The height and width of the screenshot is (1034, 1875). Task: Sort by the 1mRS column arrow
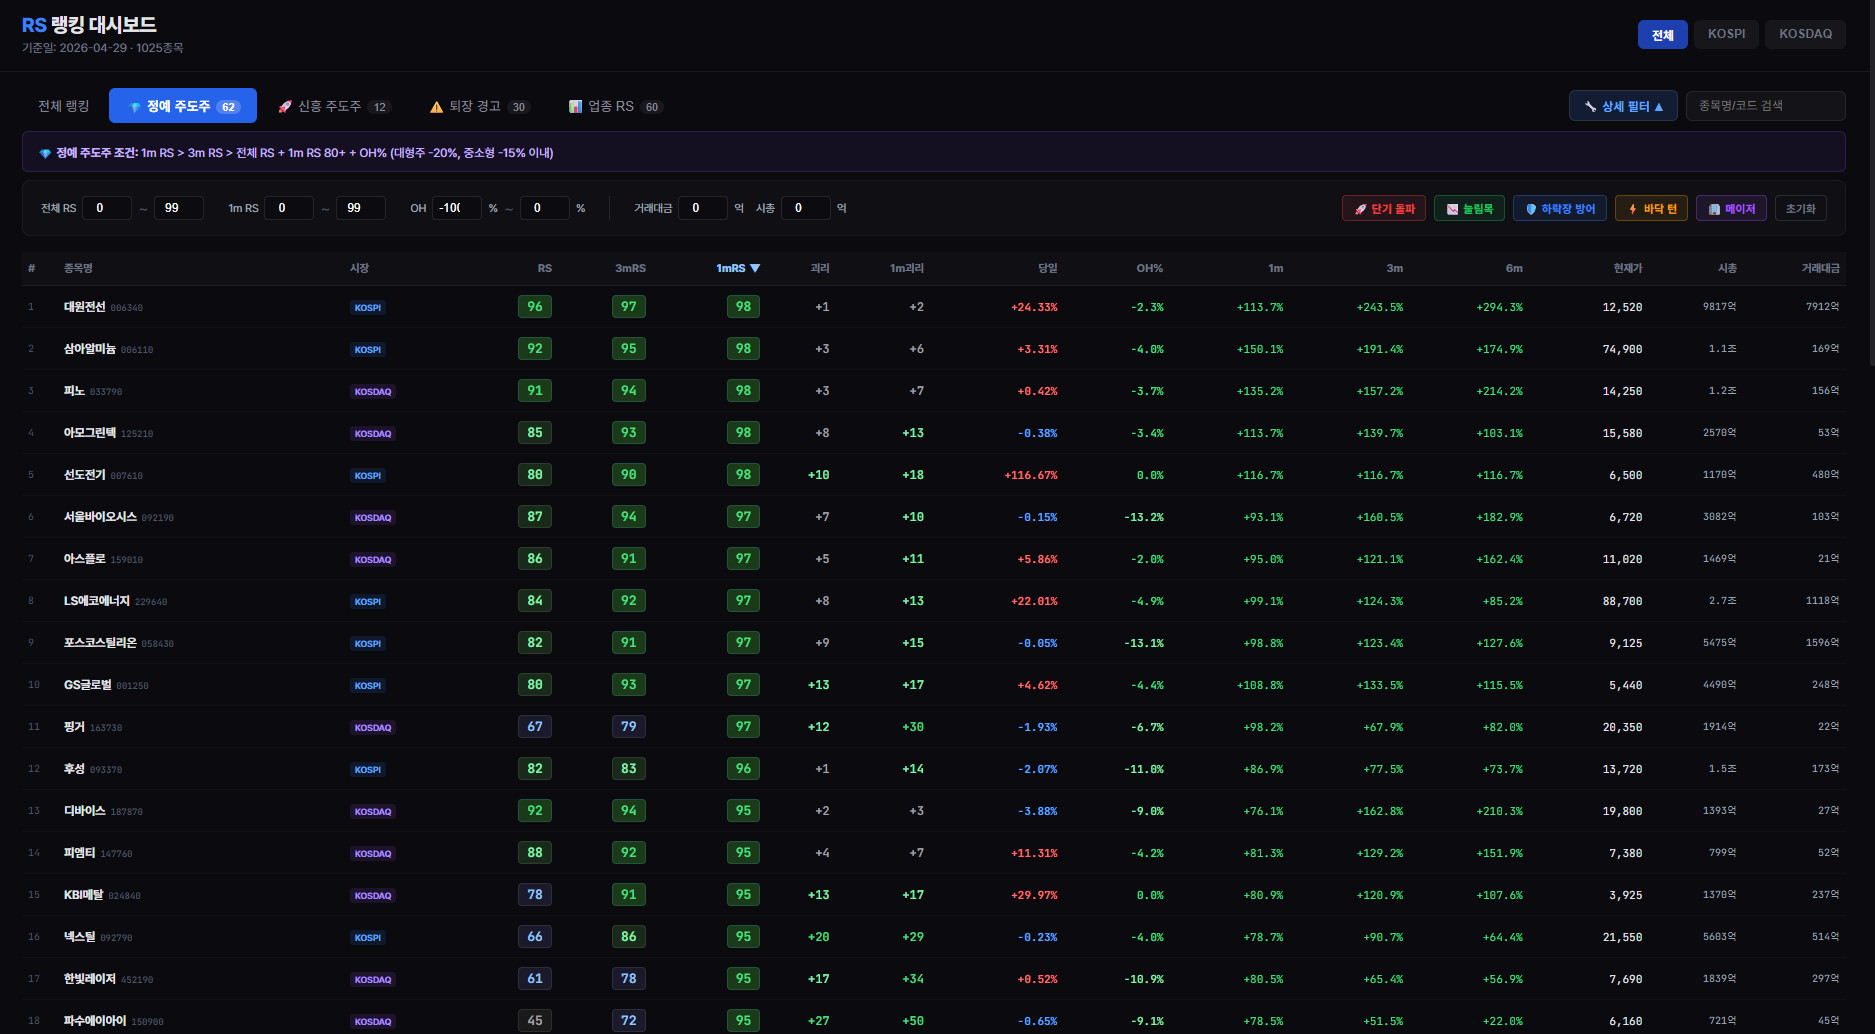pos(755,268)
